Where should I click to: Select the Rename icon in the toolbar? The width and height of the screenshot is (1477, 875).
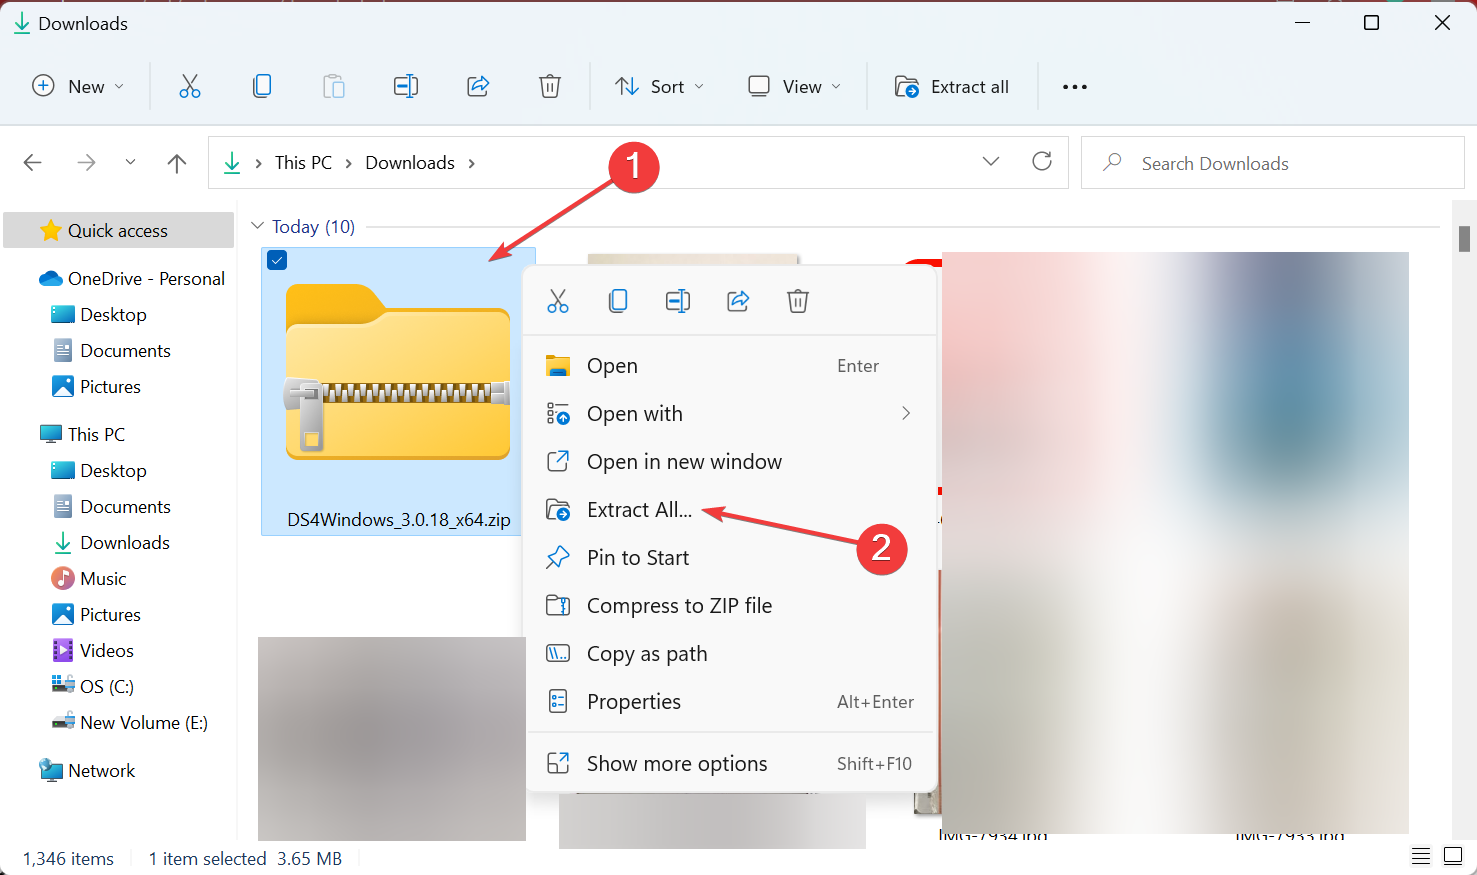[x=406, y=86]
